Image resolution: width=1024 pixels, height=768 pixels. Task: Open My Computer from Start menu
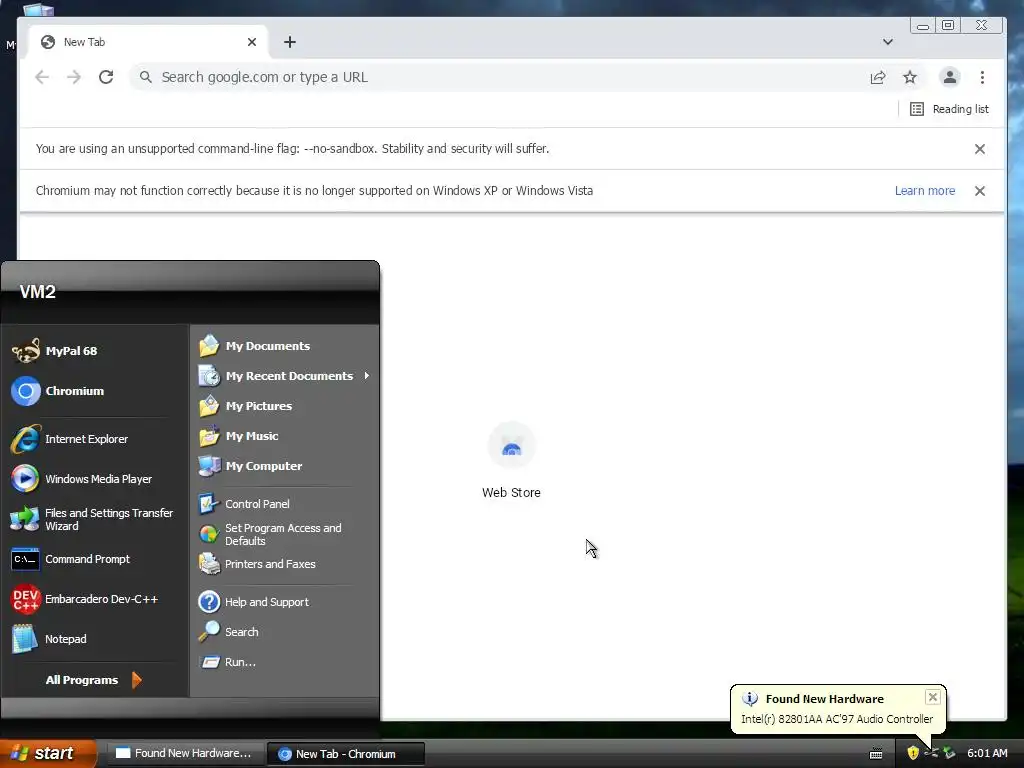click(x=284, y=466)
